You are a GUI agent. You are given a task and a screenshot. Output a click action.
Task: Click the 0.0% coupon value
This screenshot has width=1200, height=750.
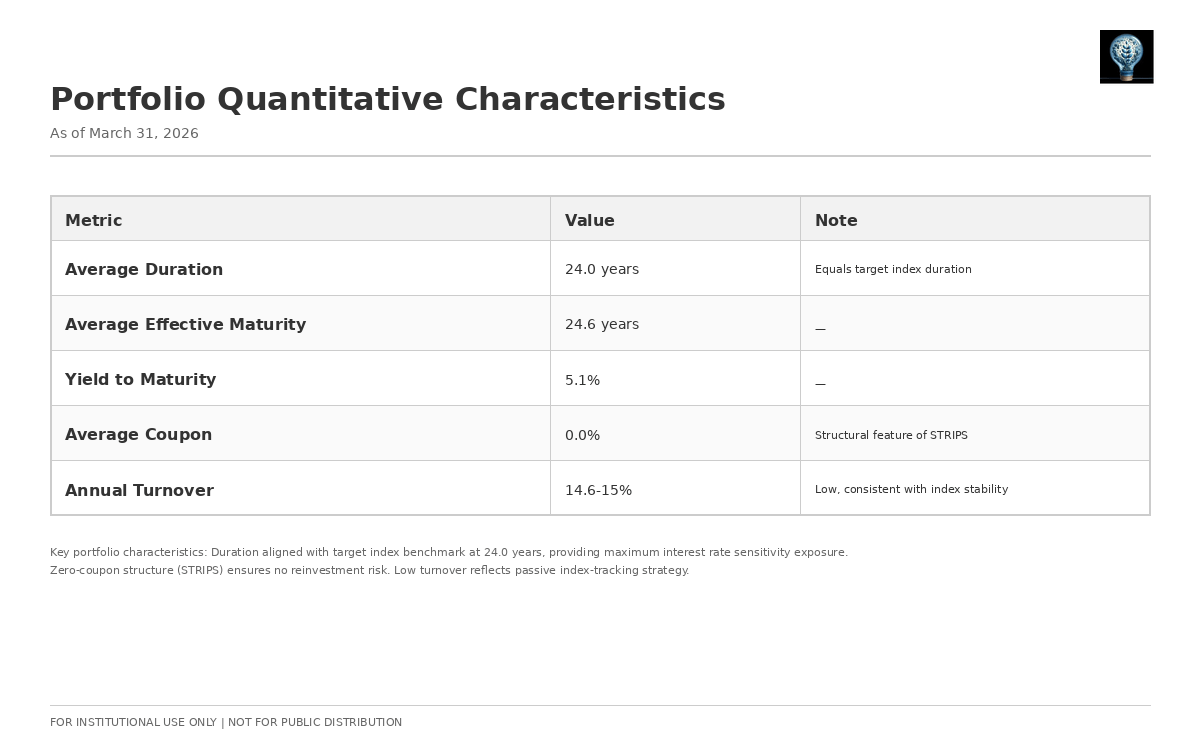tap(582, 436)
